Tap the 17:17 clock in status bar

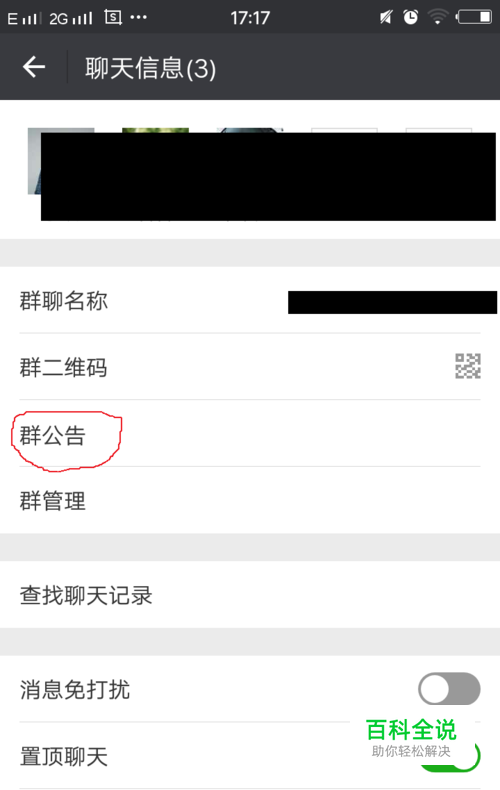pyautogui.click(x=250, y=18)
